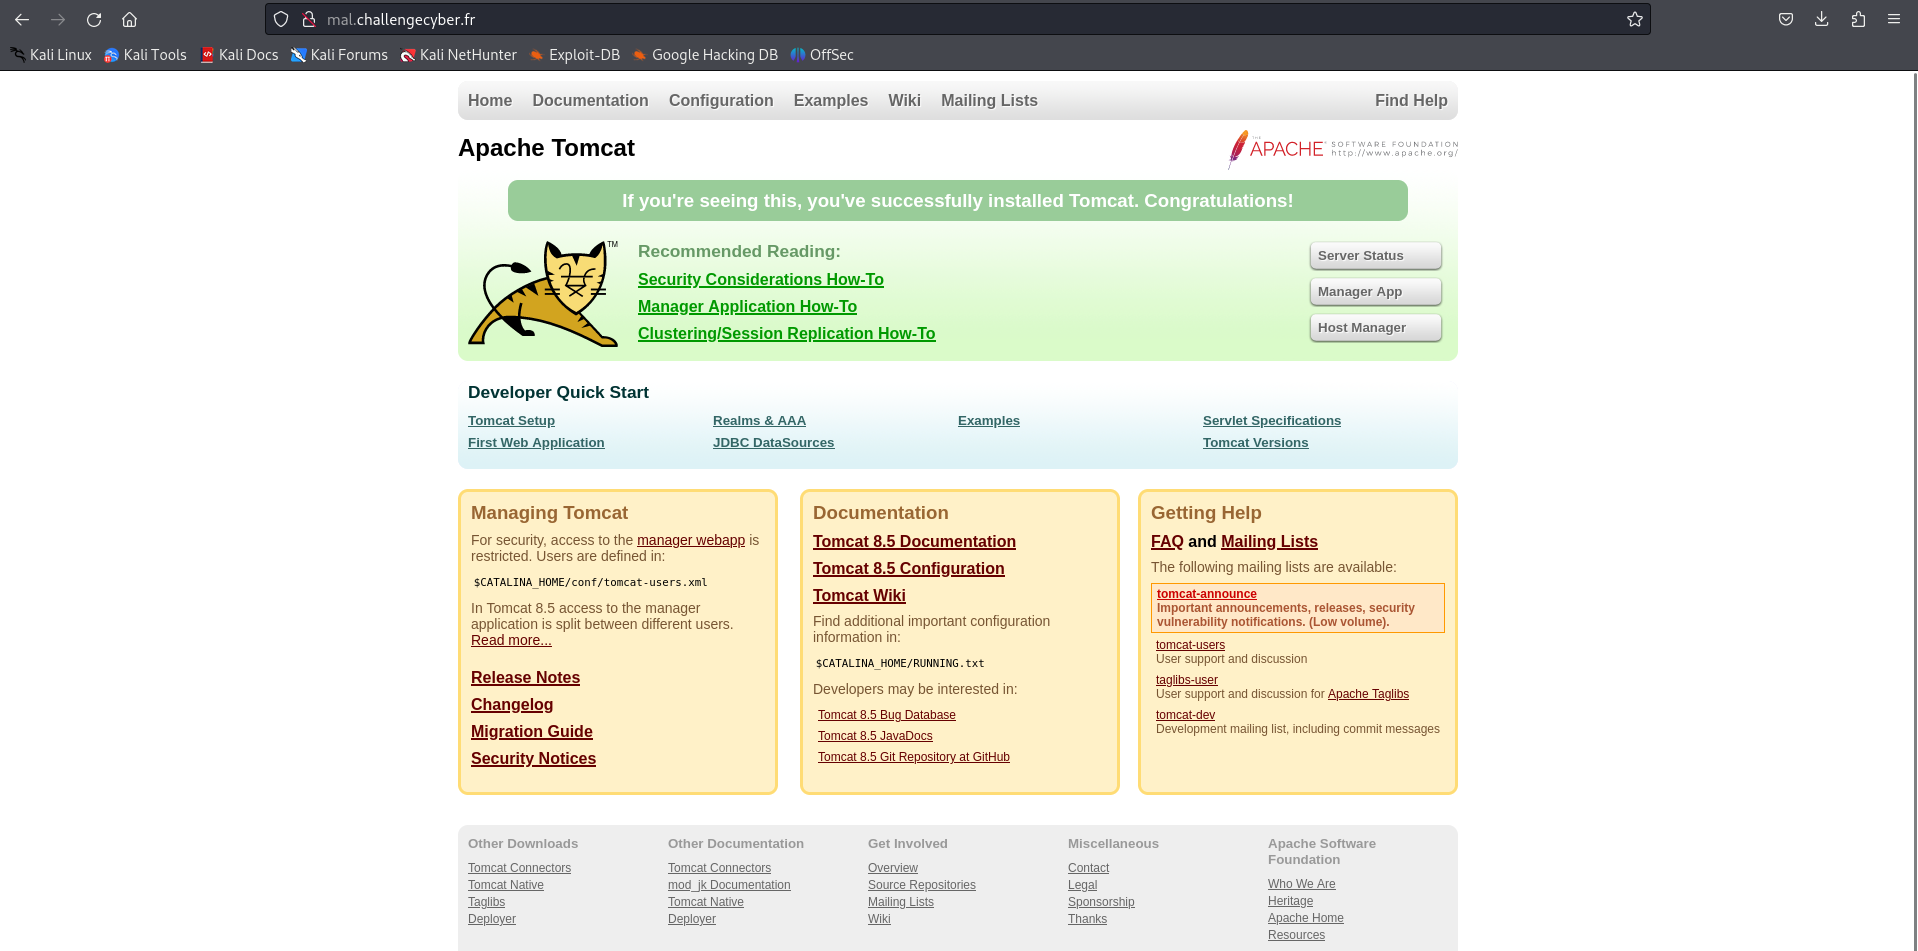Follow the Tomcat 8.5 Bug Database link
The width and height of the screenshot is (1918, 951).
point(886,715)
